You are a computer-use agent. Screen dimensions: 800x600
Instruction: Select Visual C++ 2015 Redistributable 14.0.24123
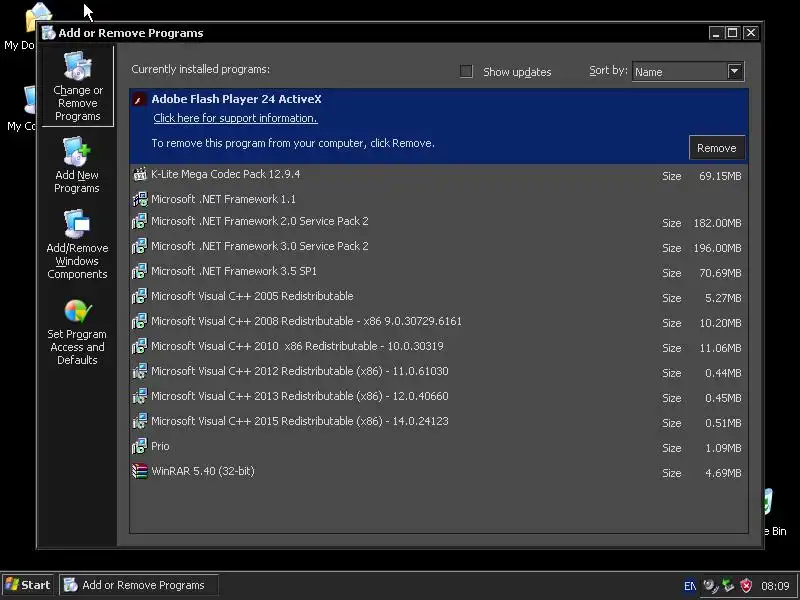pos(439,422)
